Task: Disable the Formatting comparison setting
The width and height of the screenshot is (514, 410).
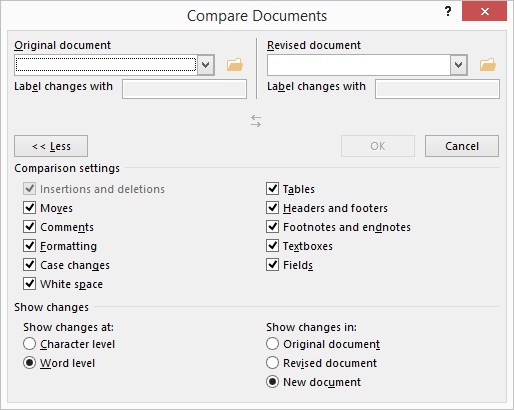Action: click(x=30, y=246)
